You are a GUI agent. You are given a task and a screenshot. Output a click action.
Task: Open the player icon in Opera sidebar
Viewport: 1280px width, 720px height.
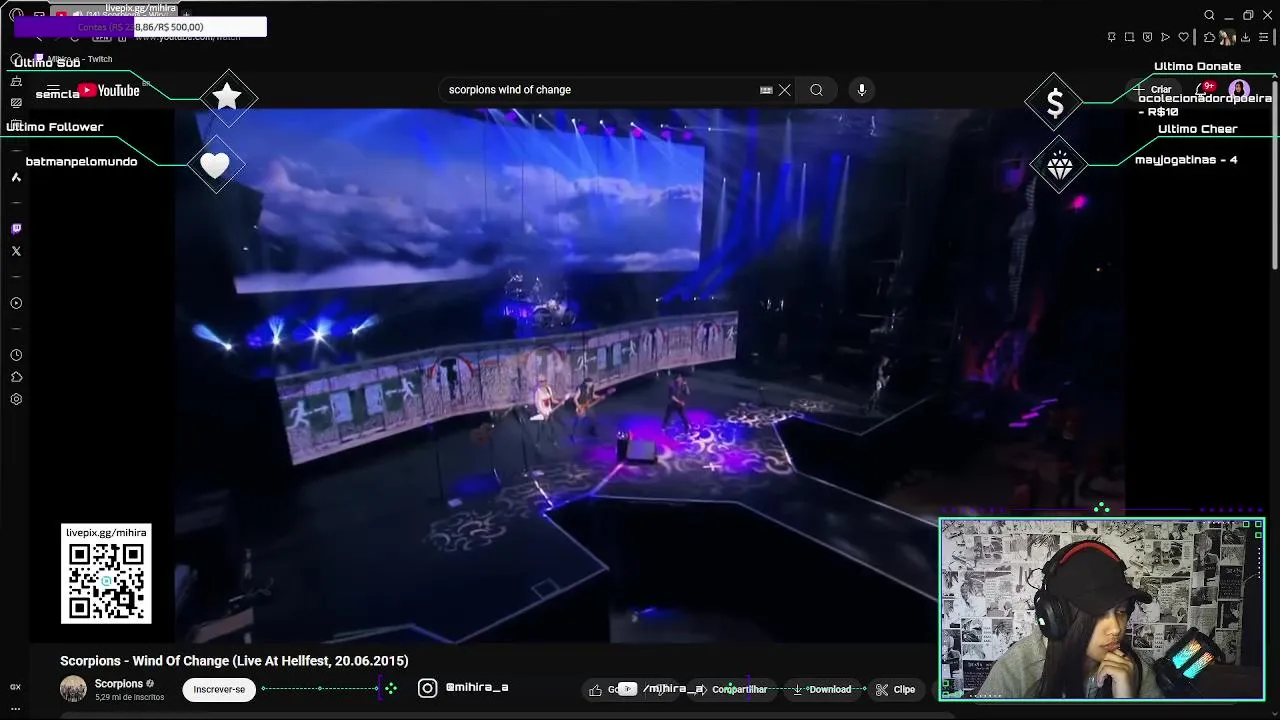[16, 303]
